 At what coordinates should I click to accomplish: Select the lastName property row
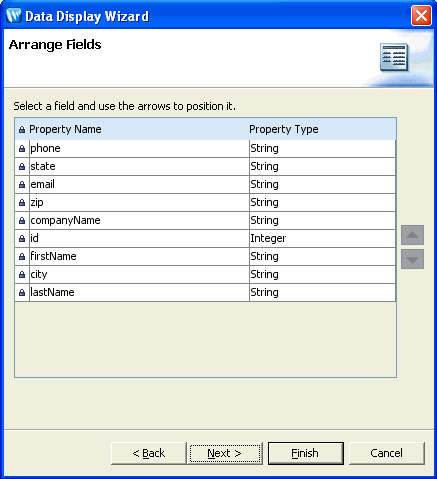pyautogui.click(x=205, y=292)
